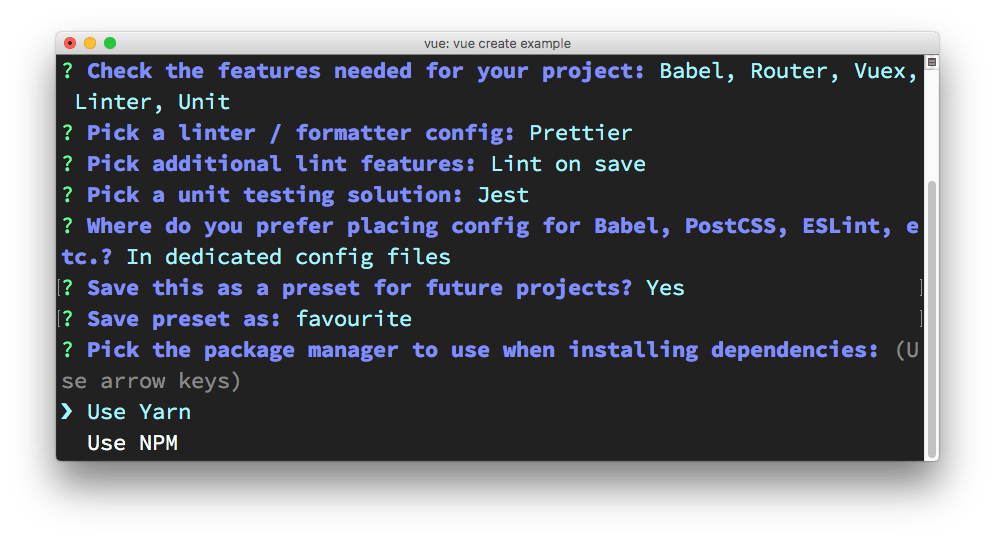Click the window title 'vue: vue create example'
The height and width of the screenshot is (541, 995).
coord(497,43)
